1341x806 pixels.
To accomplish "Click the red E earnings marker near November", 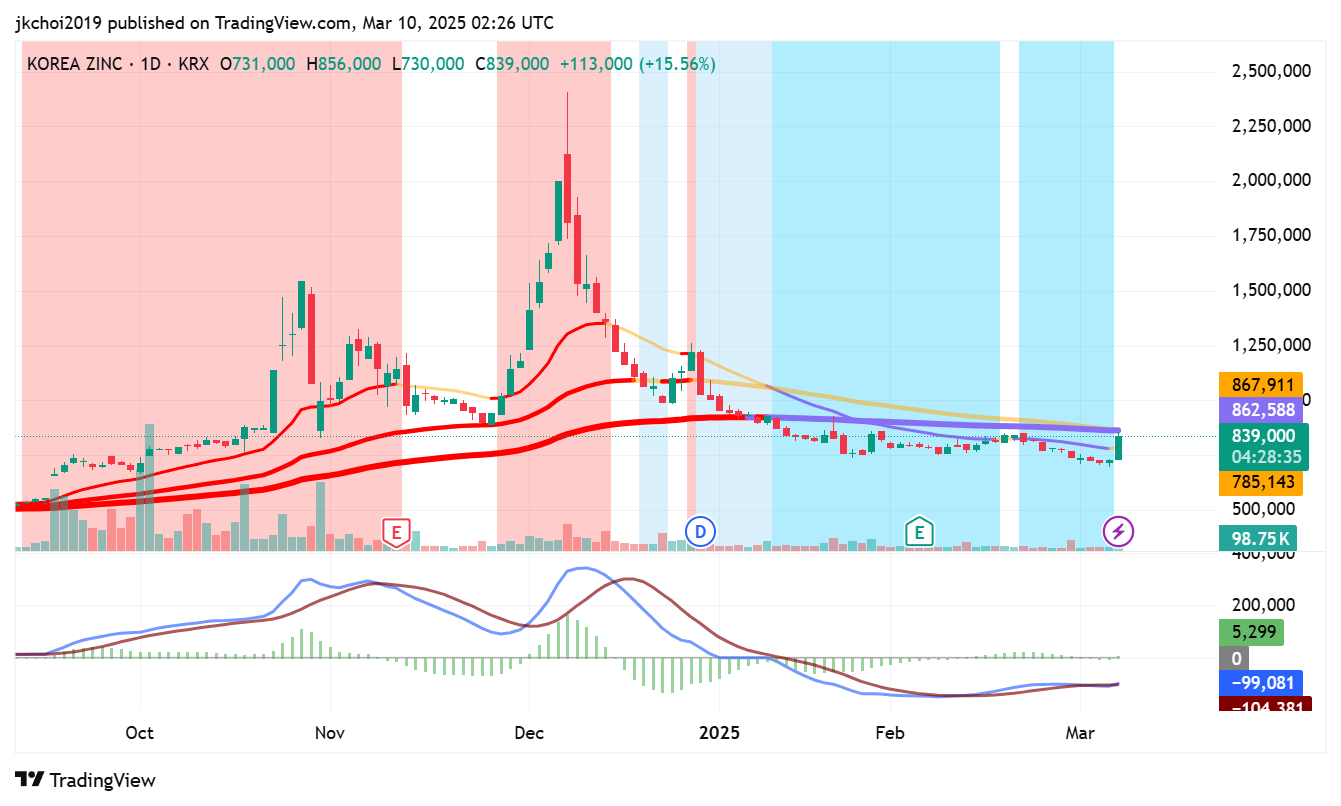I will click(x=397, y=532).
